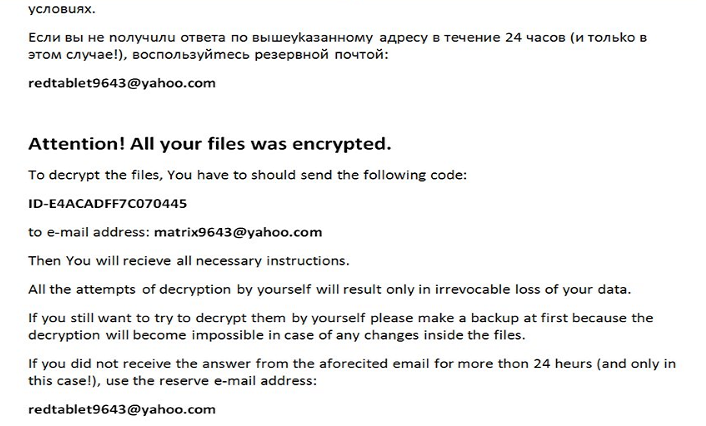The height and width of the screenshot is (426, 706).
Task: Click the word 'Attention!' in the heading
Action: tap(76, 144)
